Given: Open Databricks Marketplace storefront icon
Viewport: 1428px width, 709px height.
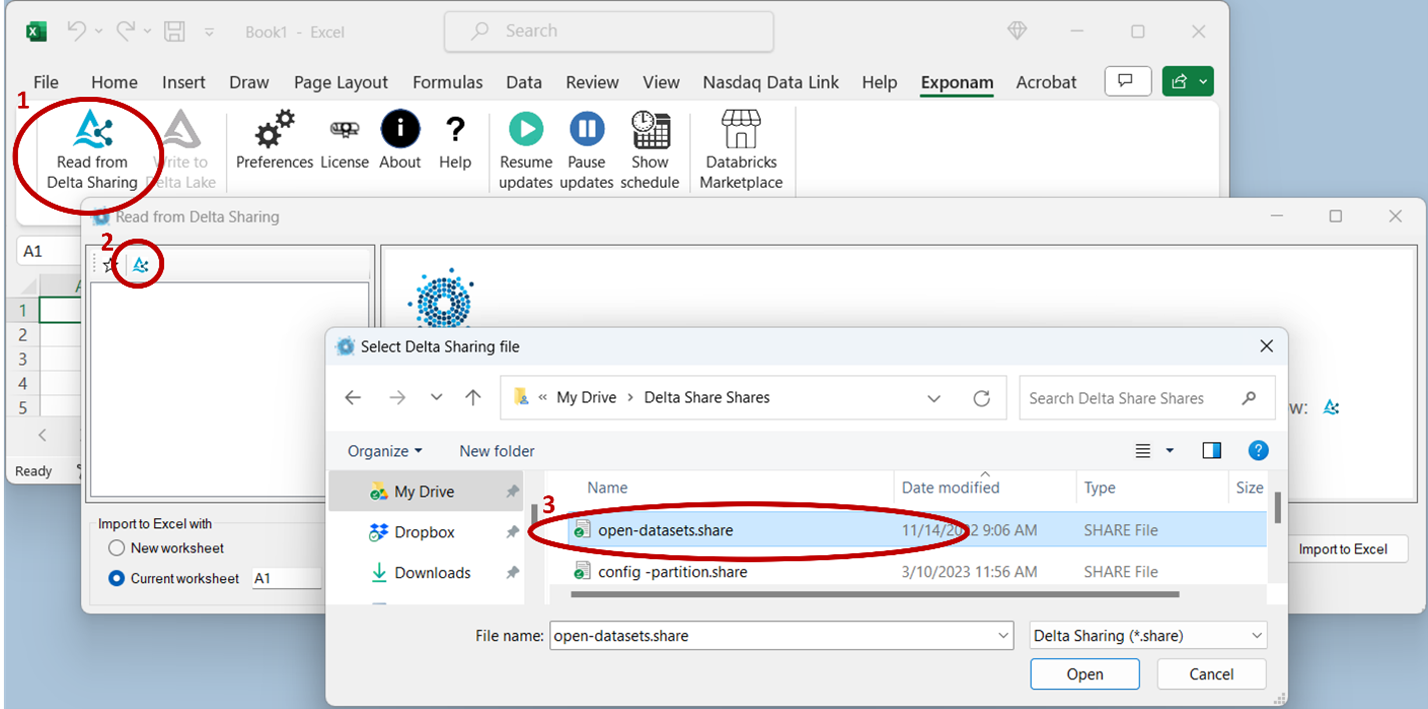Looking at the screenshot, I should [741, 130].
